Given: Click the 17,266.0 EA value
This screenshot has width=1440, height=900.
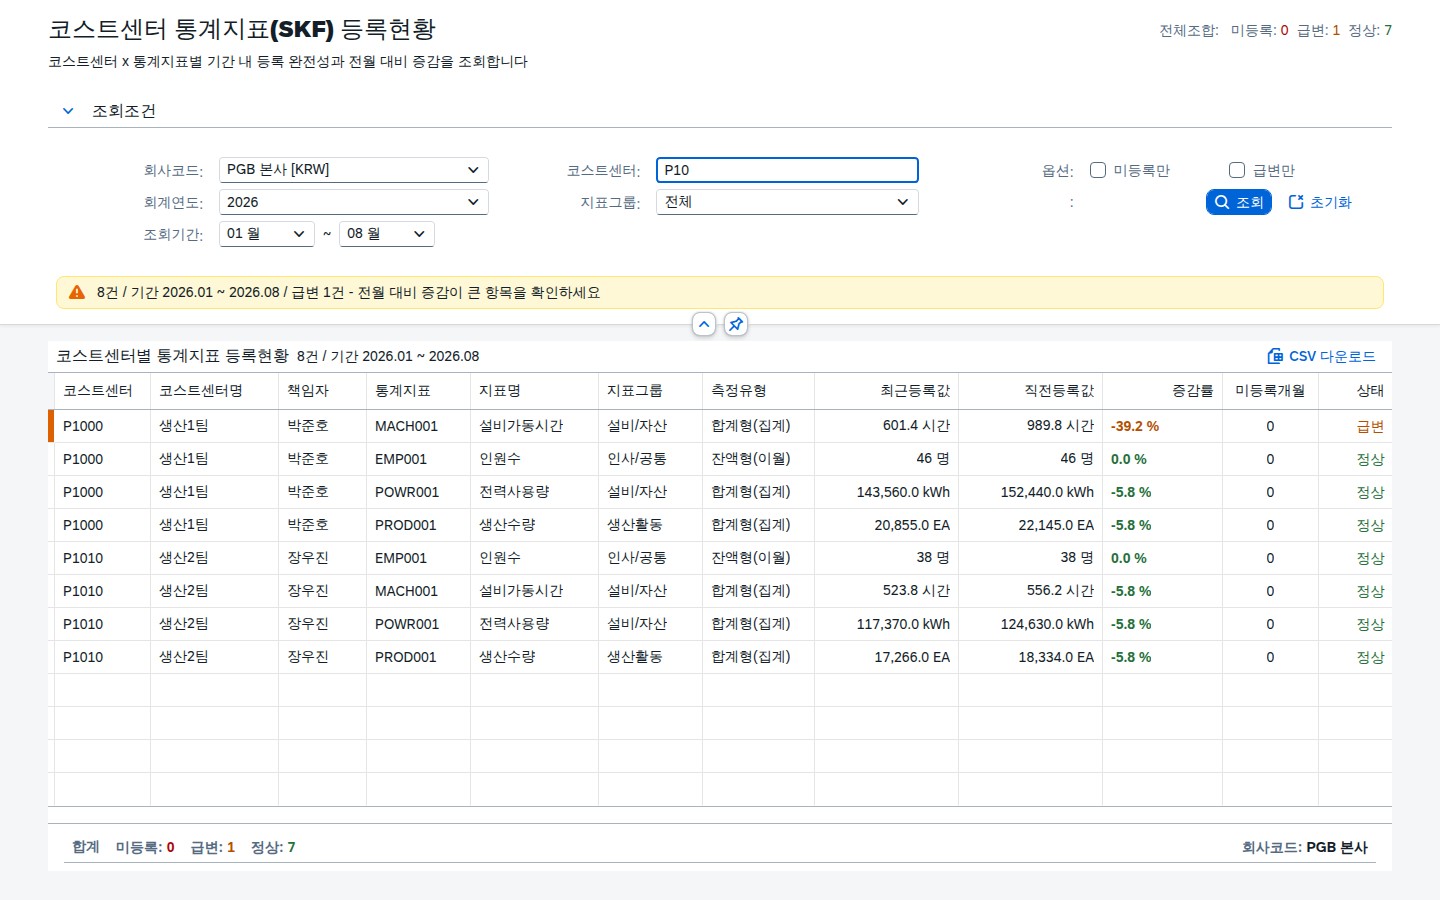Looking at the screenshot, I should pyautogui.click(x=912, y=657).
